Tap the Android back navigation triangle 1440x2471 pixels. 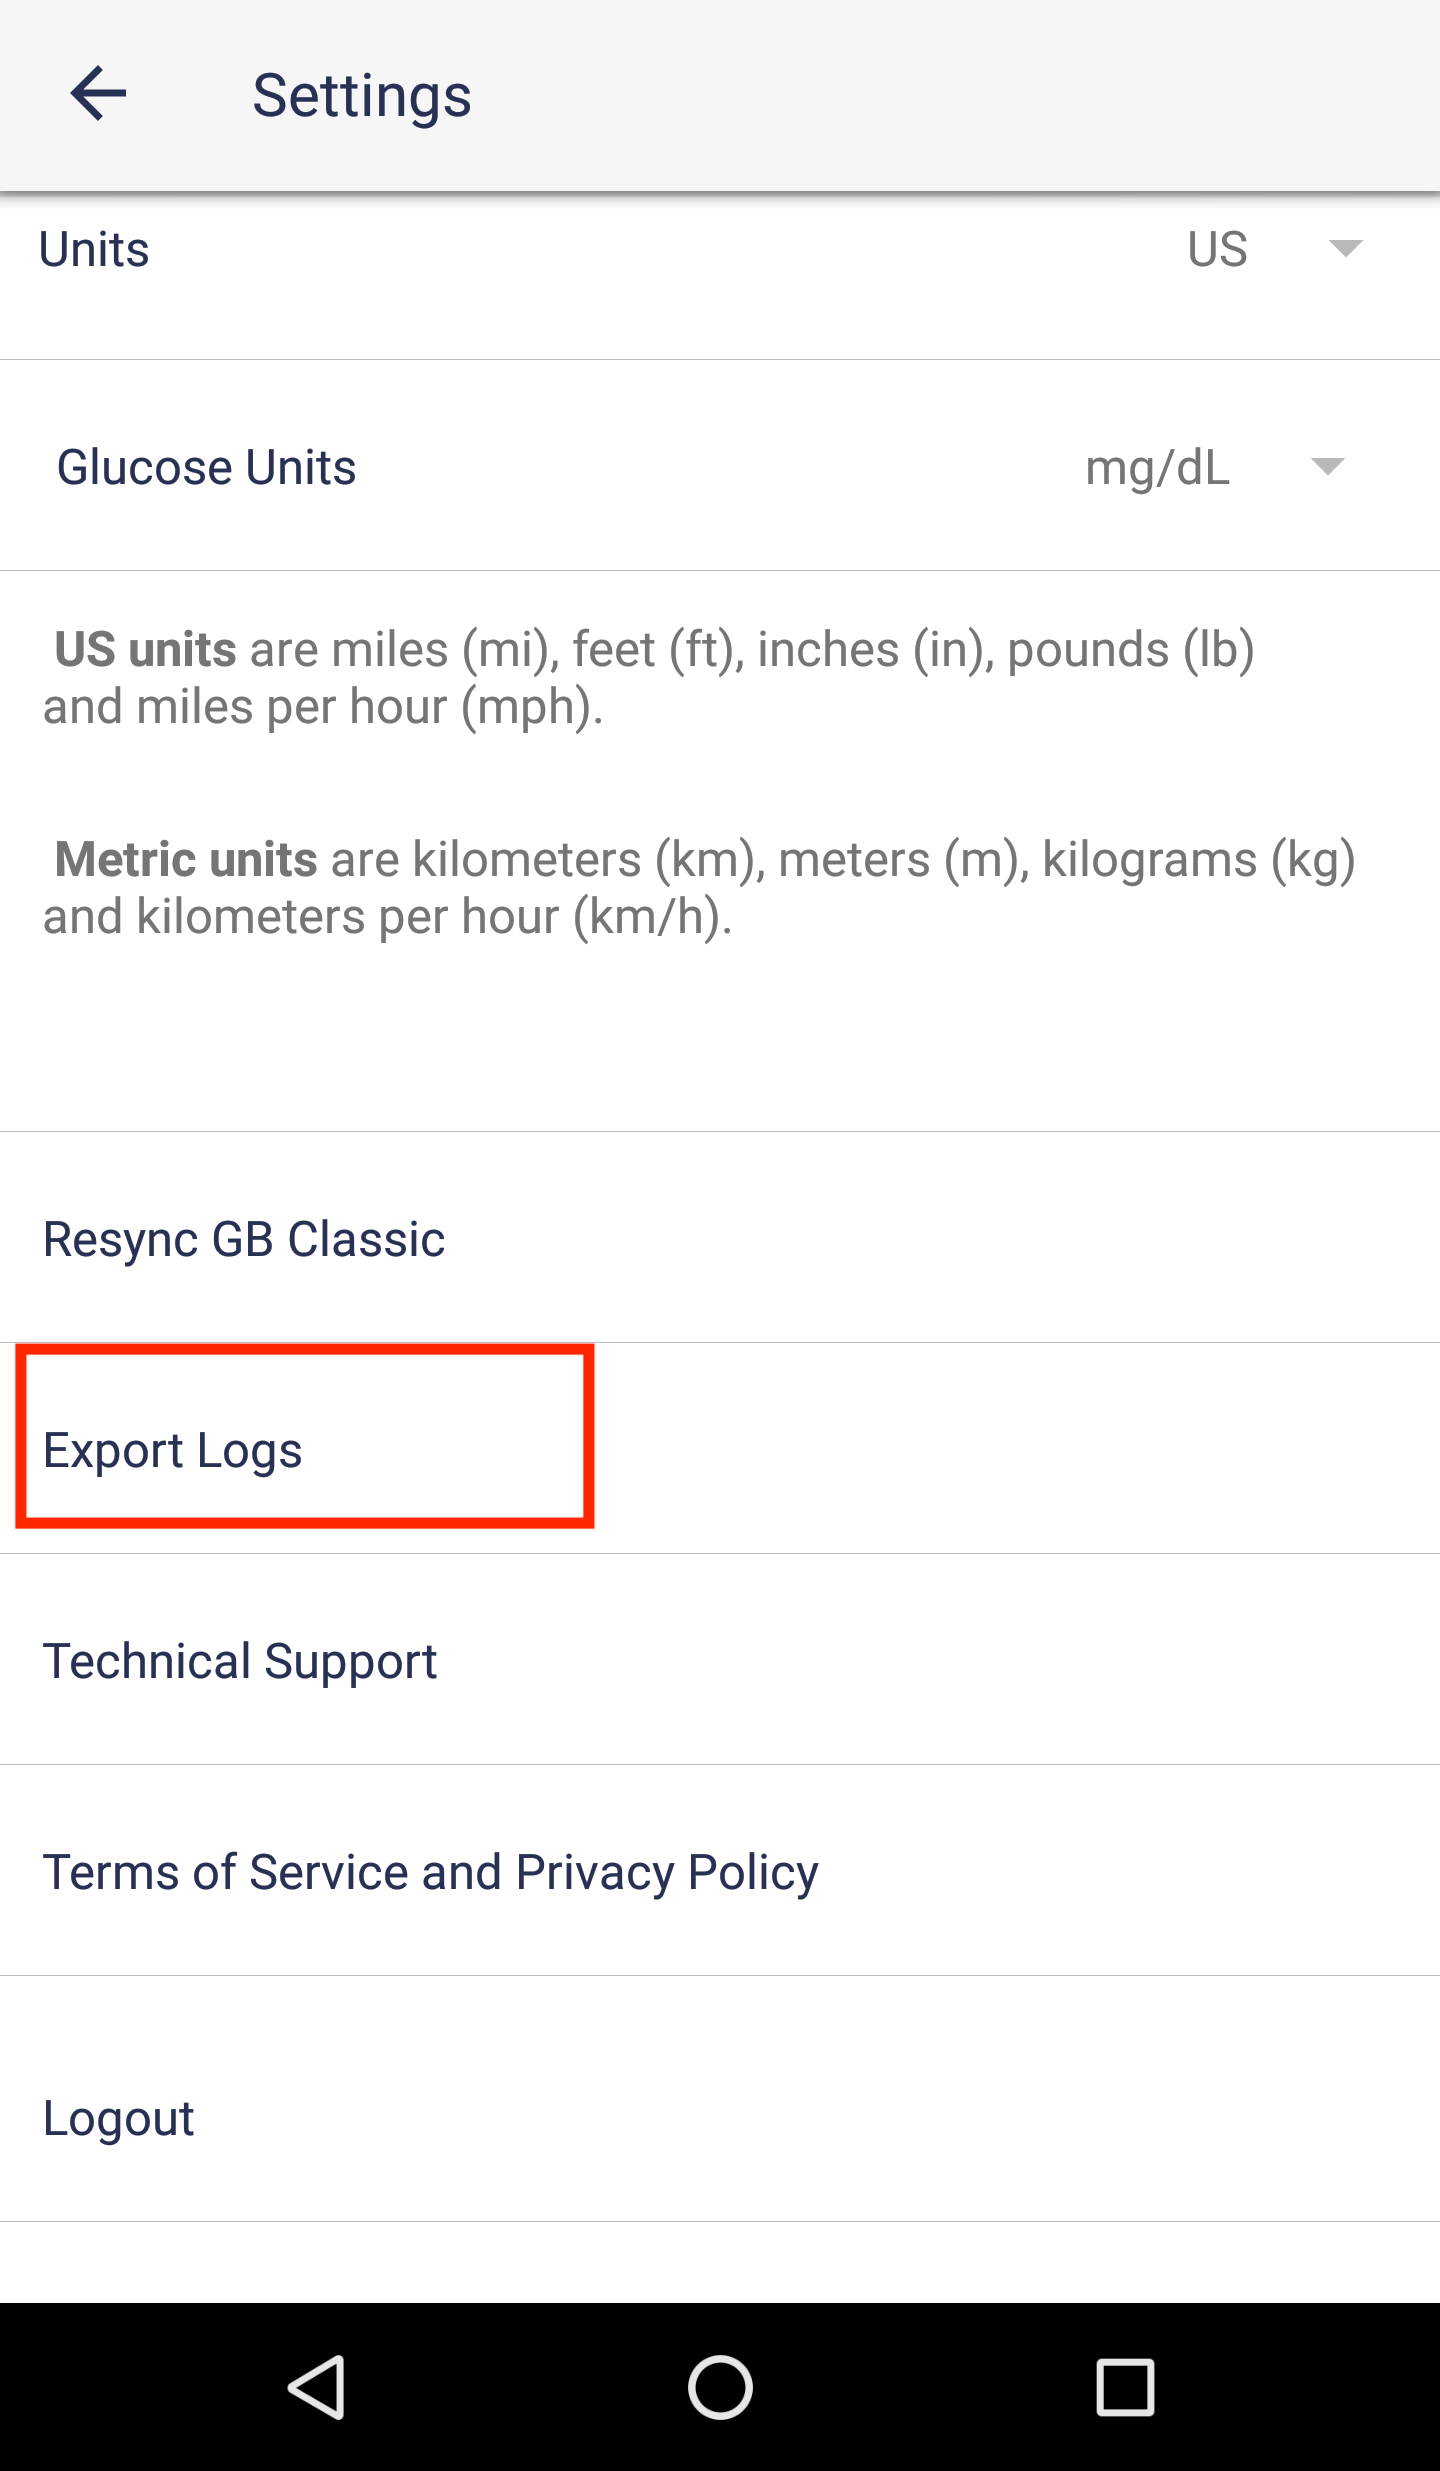[x=317, y=2387]
